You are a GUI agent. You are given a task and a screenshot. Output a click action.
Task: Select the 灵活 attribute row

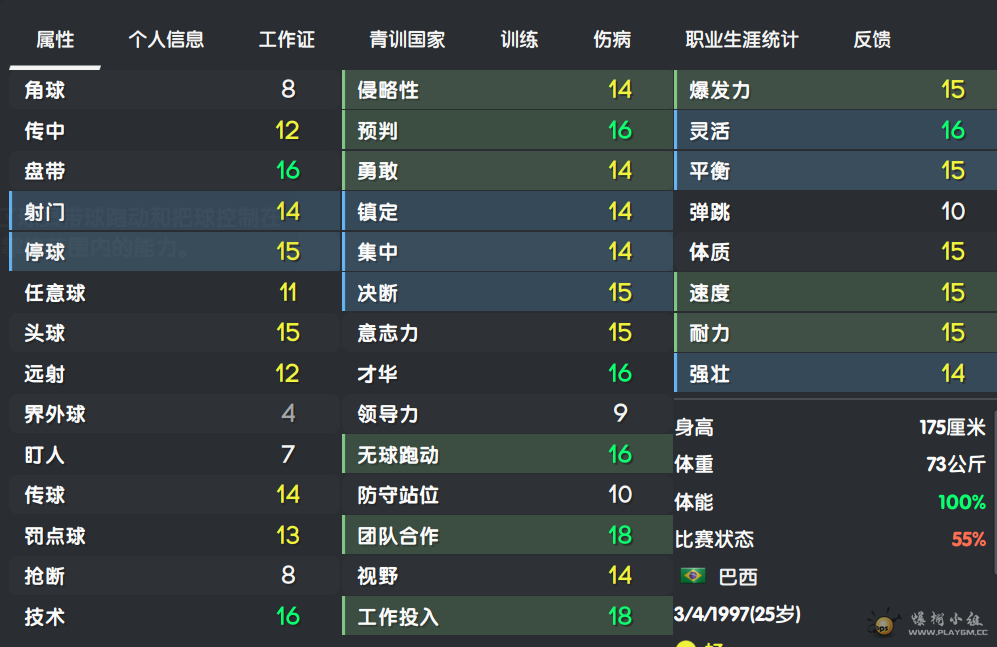coord(835,130)
